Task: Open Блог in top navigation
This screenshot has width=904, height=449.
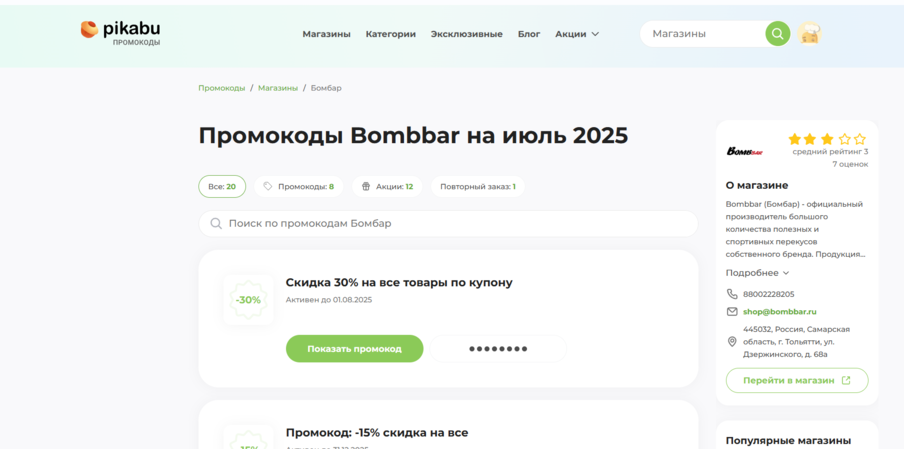Action: point(529,34)
